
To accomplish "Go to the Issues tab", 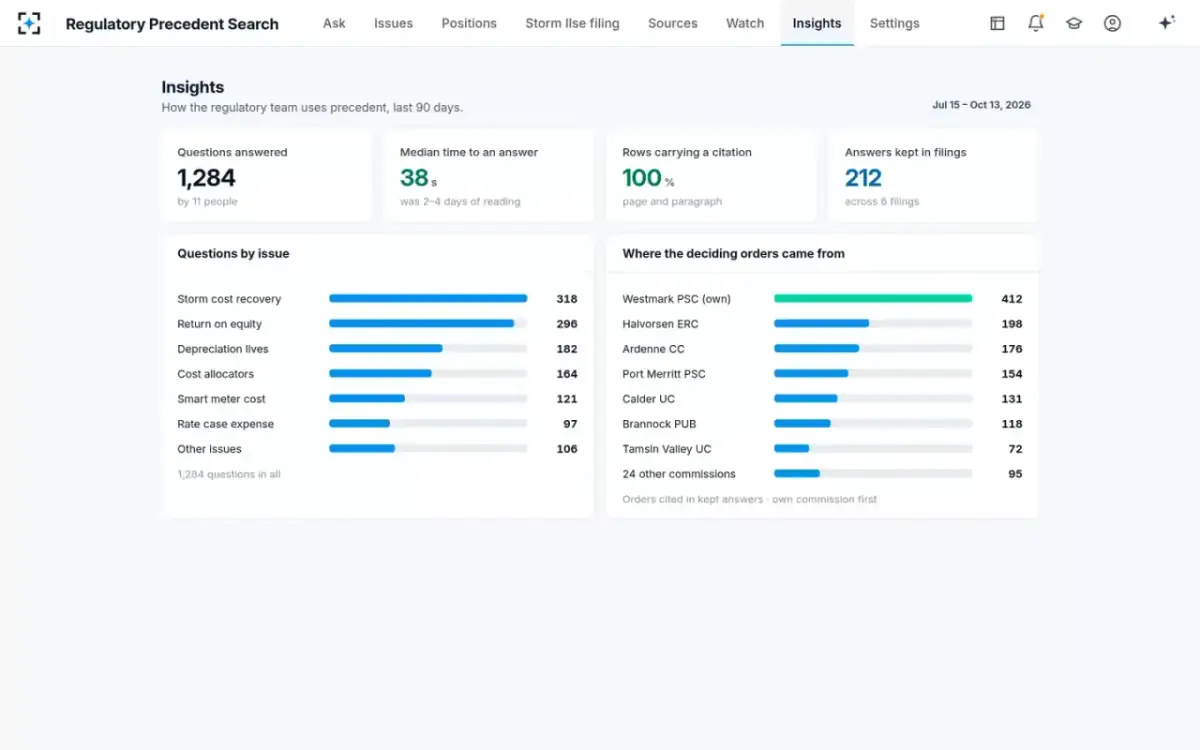I will coord(393,23).
